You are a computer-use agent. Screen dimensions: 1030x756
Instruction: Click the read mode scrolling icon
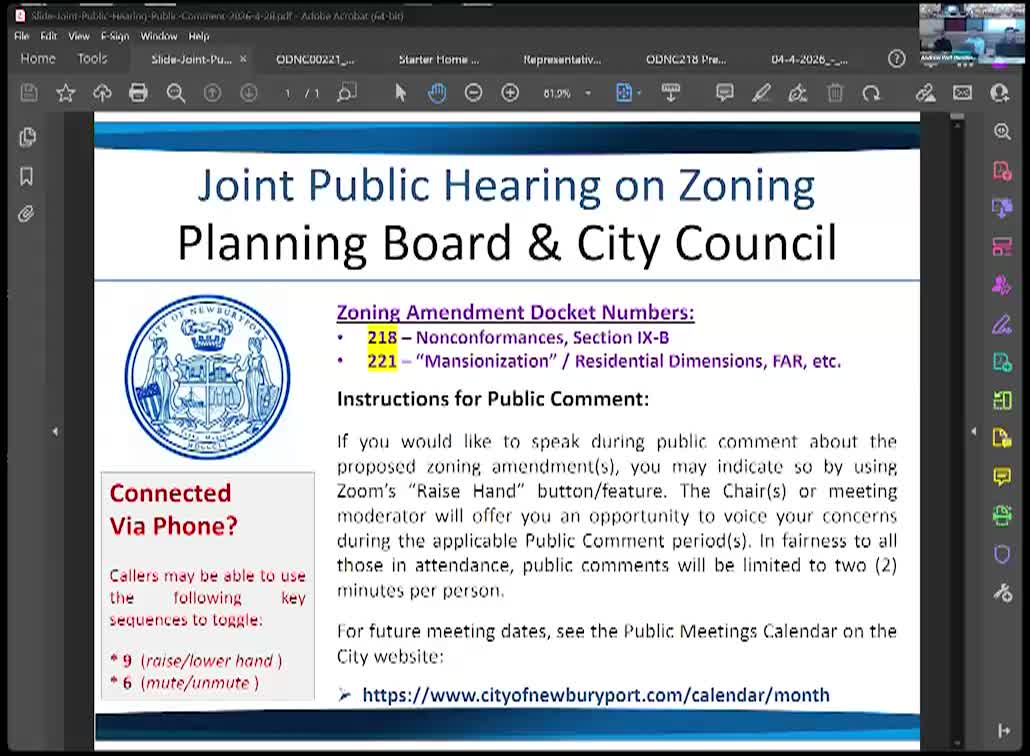pos(671,93)
